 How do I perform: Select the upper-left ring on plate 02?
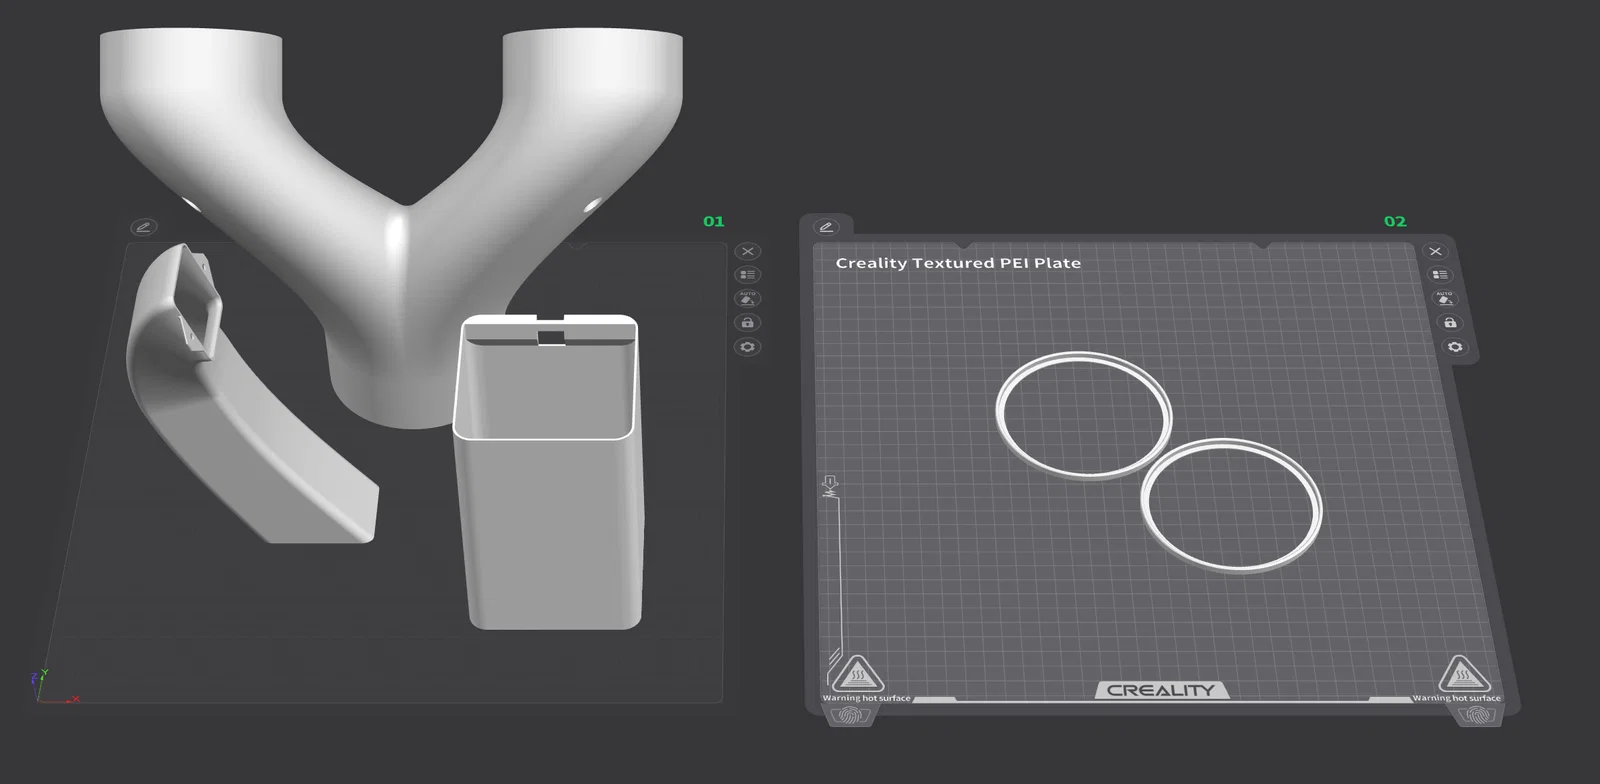coord(1083,414)
